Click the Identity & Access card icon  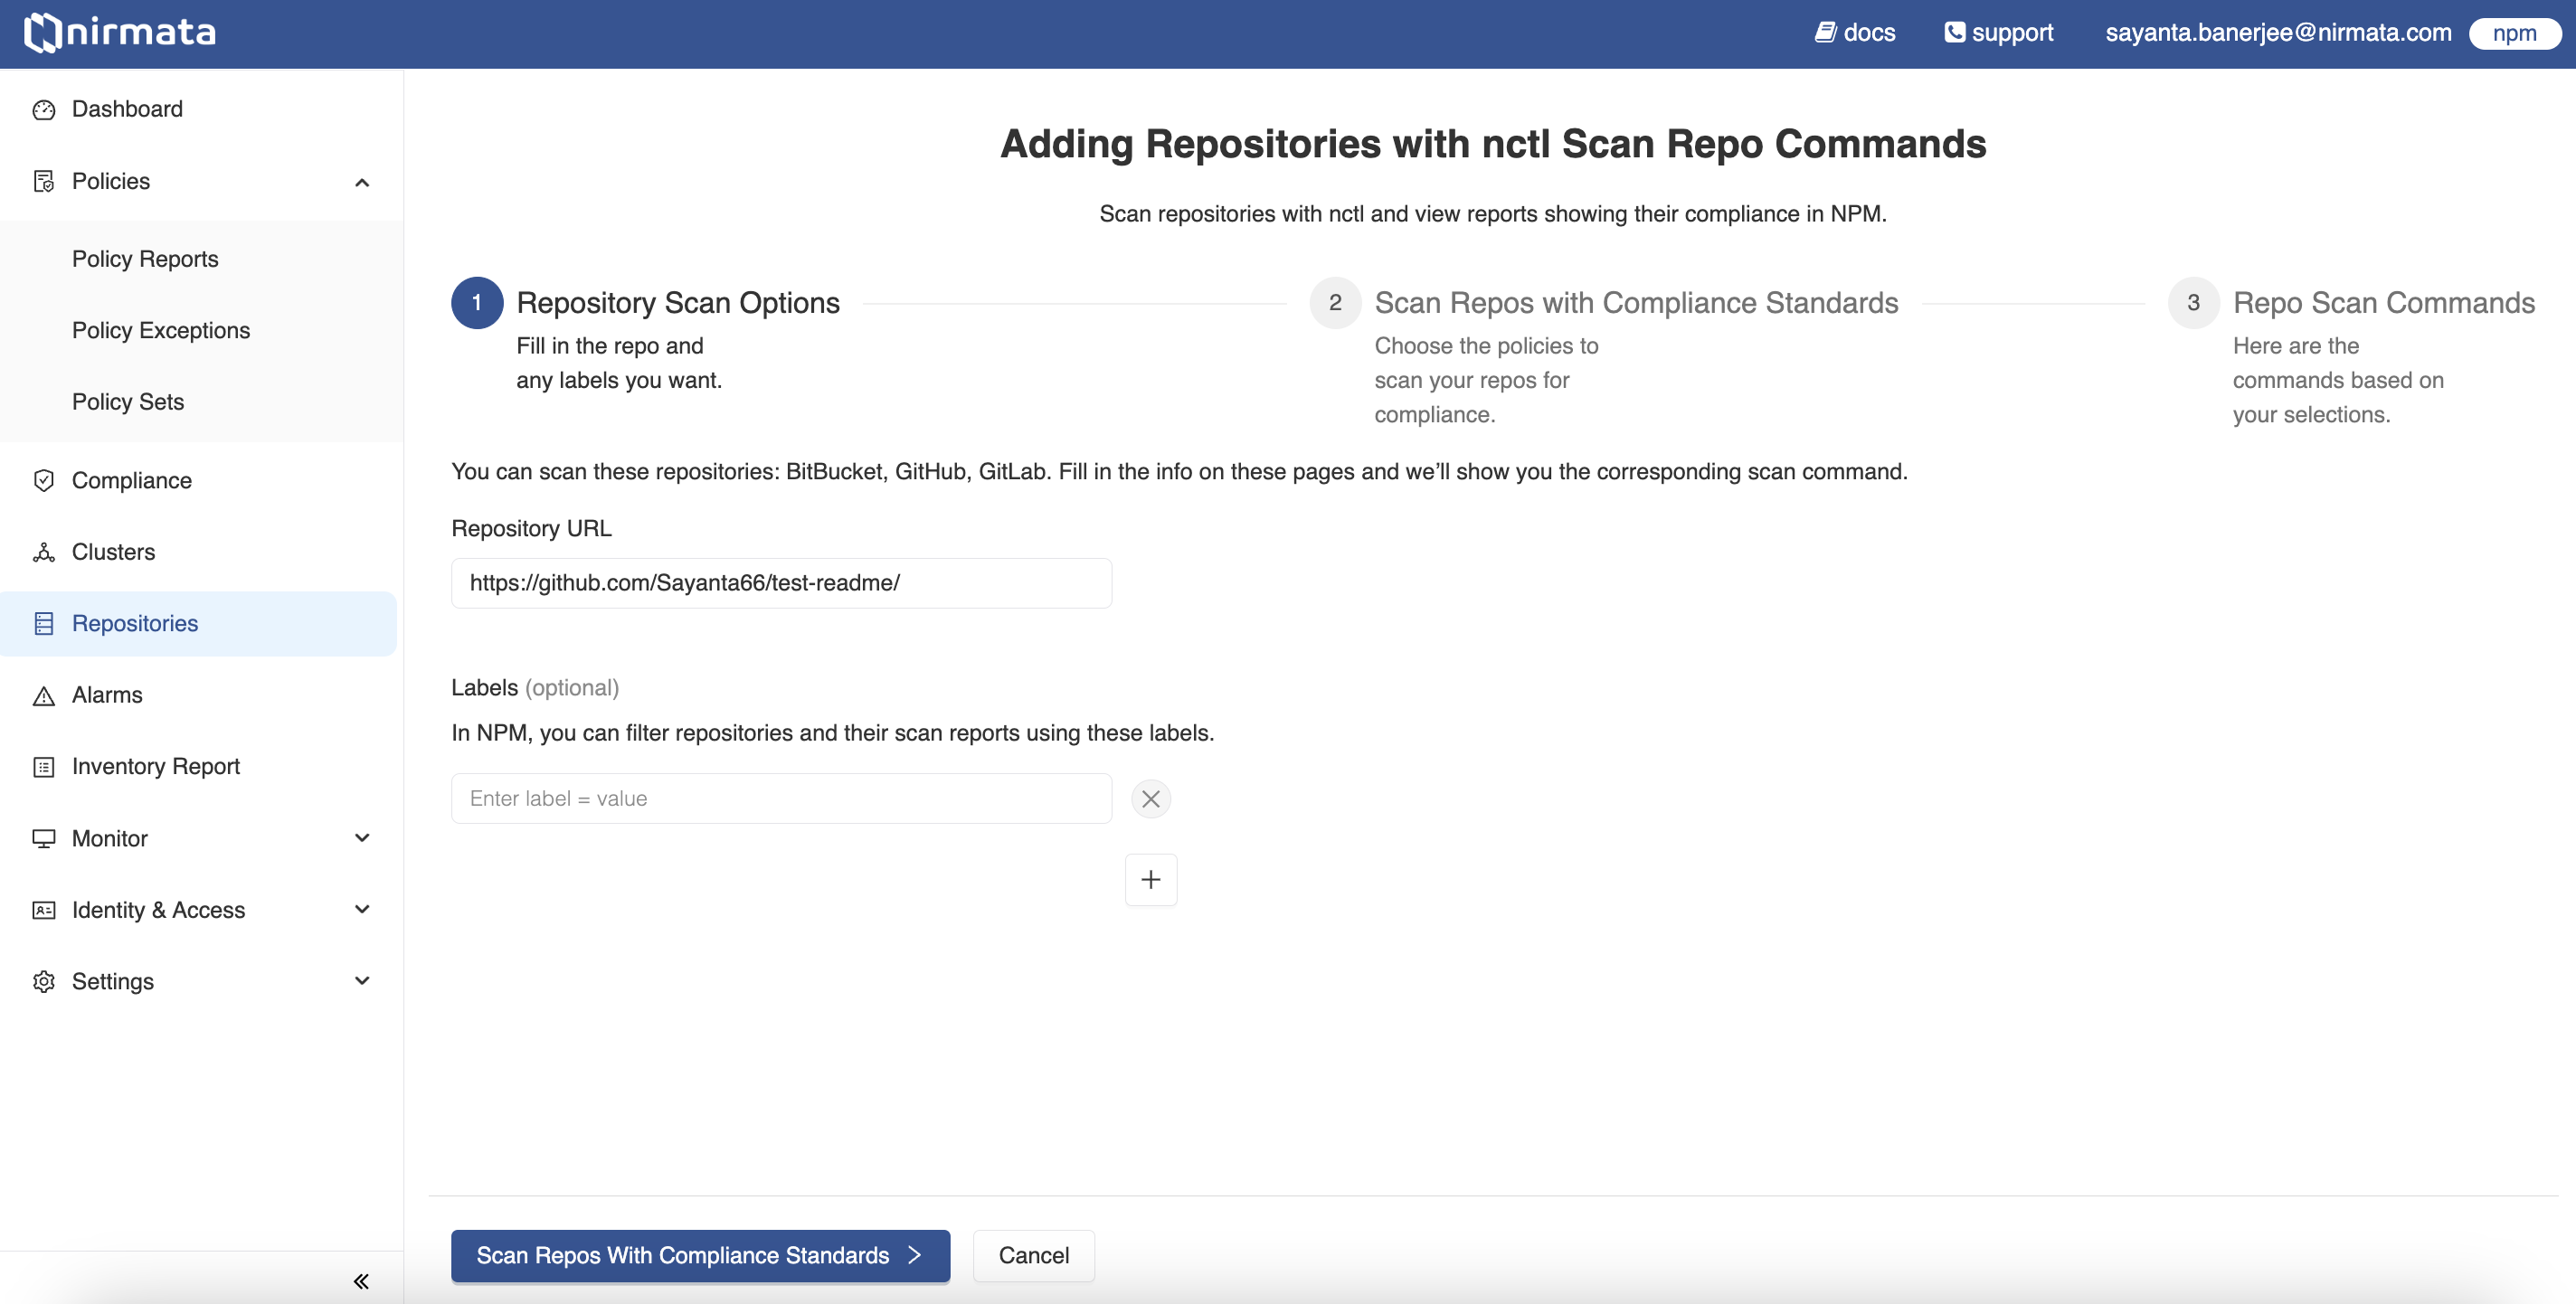click(43, 910)
